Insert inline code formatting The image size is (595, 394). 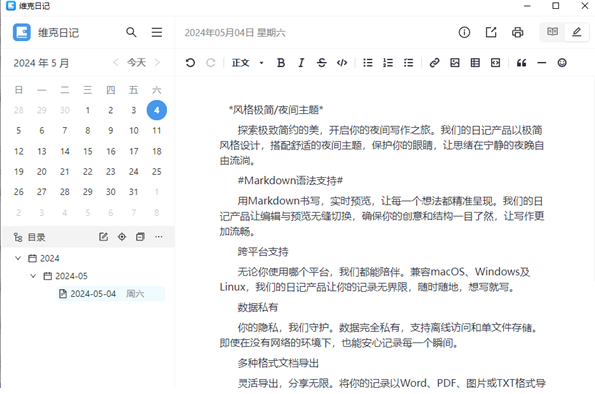(x=342, y=63)
